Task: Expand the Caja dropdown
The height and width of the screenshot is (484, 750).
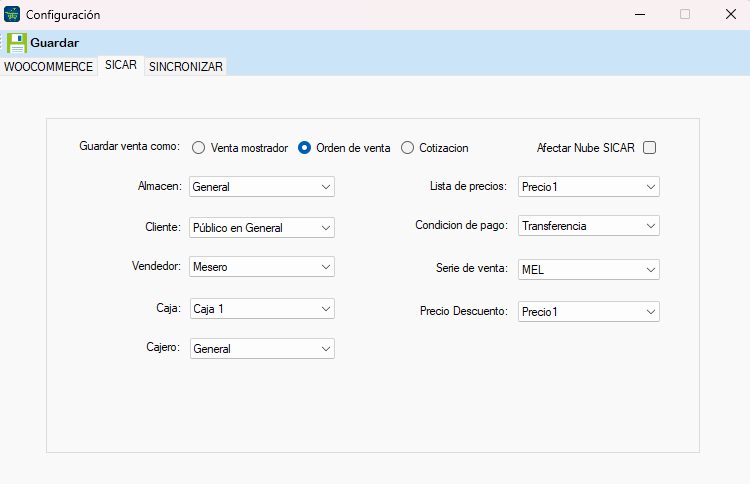Action: click(x=261, y=309)
